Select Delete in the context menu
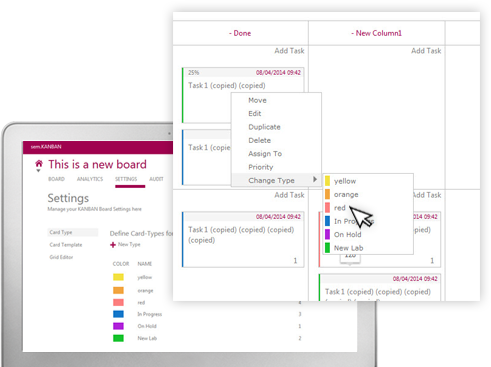 click(259, 140)
